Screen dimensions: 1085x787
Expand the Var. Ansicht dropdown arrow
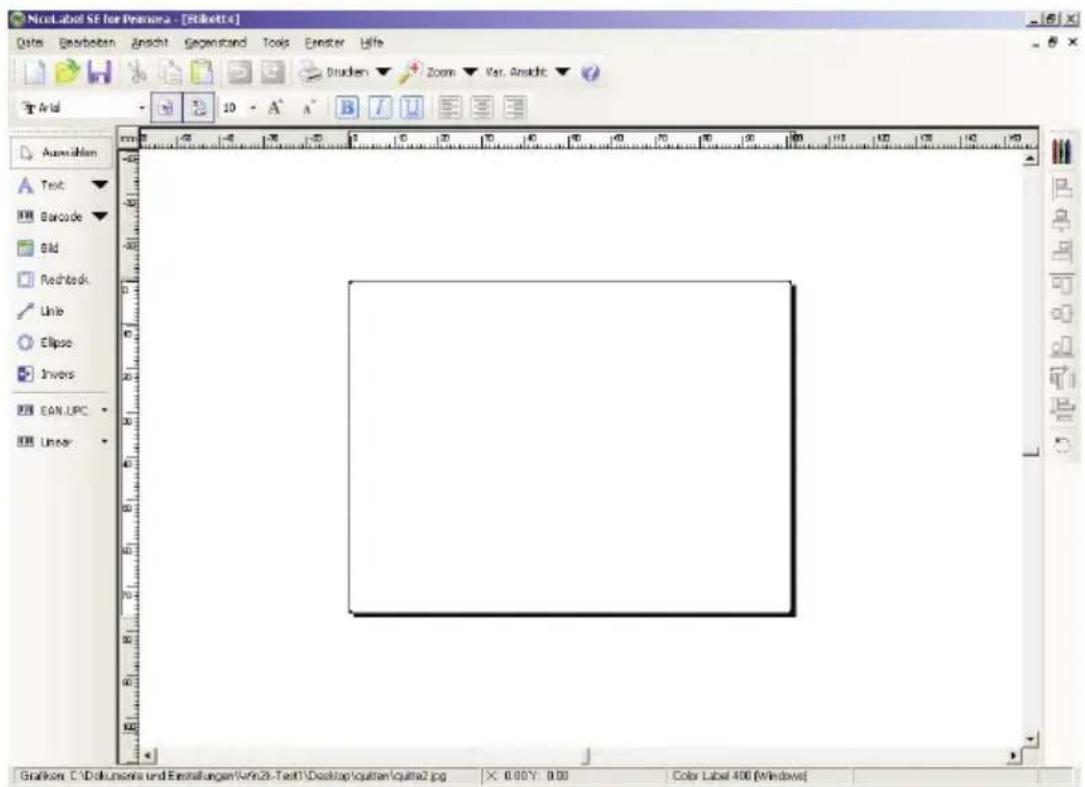click(563, 72)
